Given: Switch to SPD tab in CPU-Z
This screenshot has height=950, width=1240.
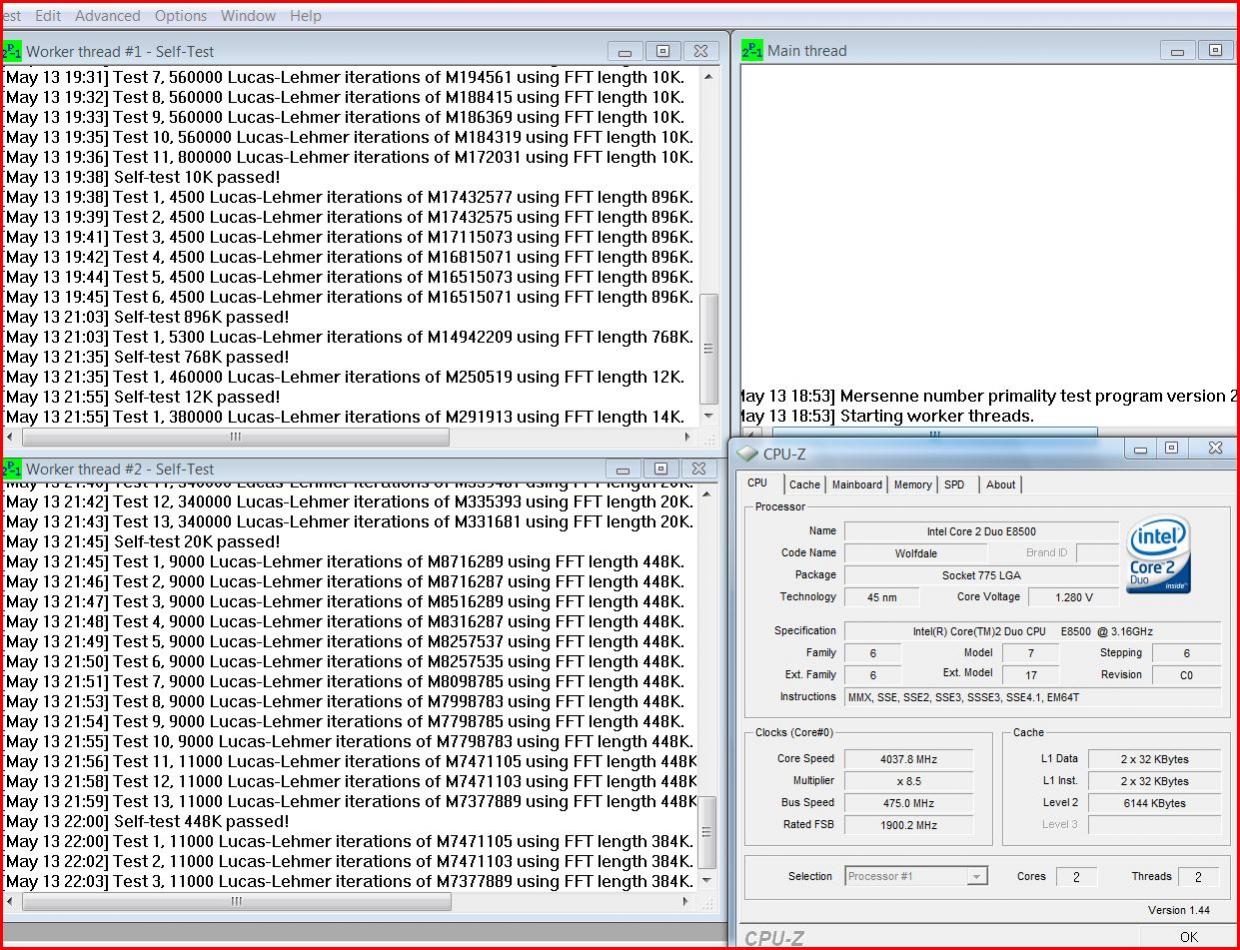Looking at the screenshot, I should click(x=955, y=484).
